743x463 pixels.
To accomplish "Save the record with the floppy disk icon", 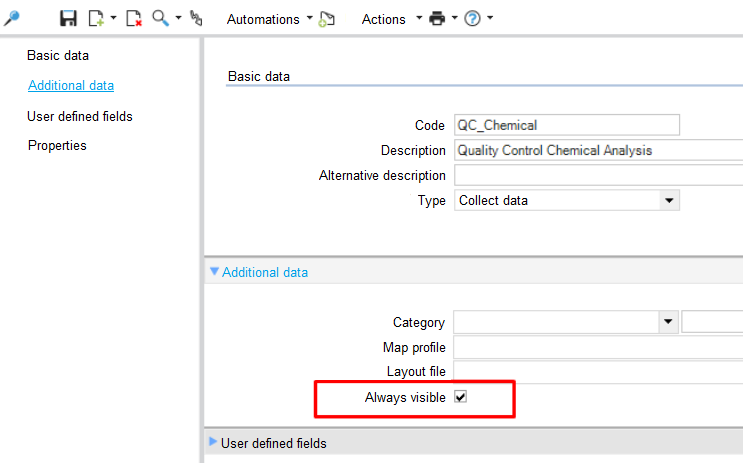I will 68,18.
